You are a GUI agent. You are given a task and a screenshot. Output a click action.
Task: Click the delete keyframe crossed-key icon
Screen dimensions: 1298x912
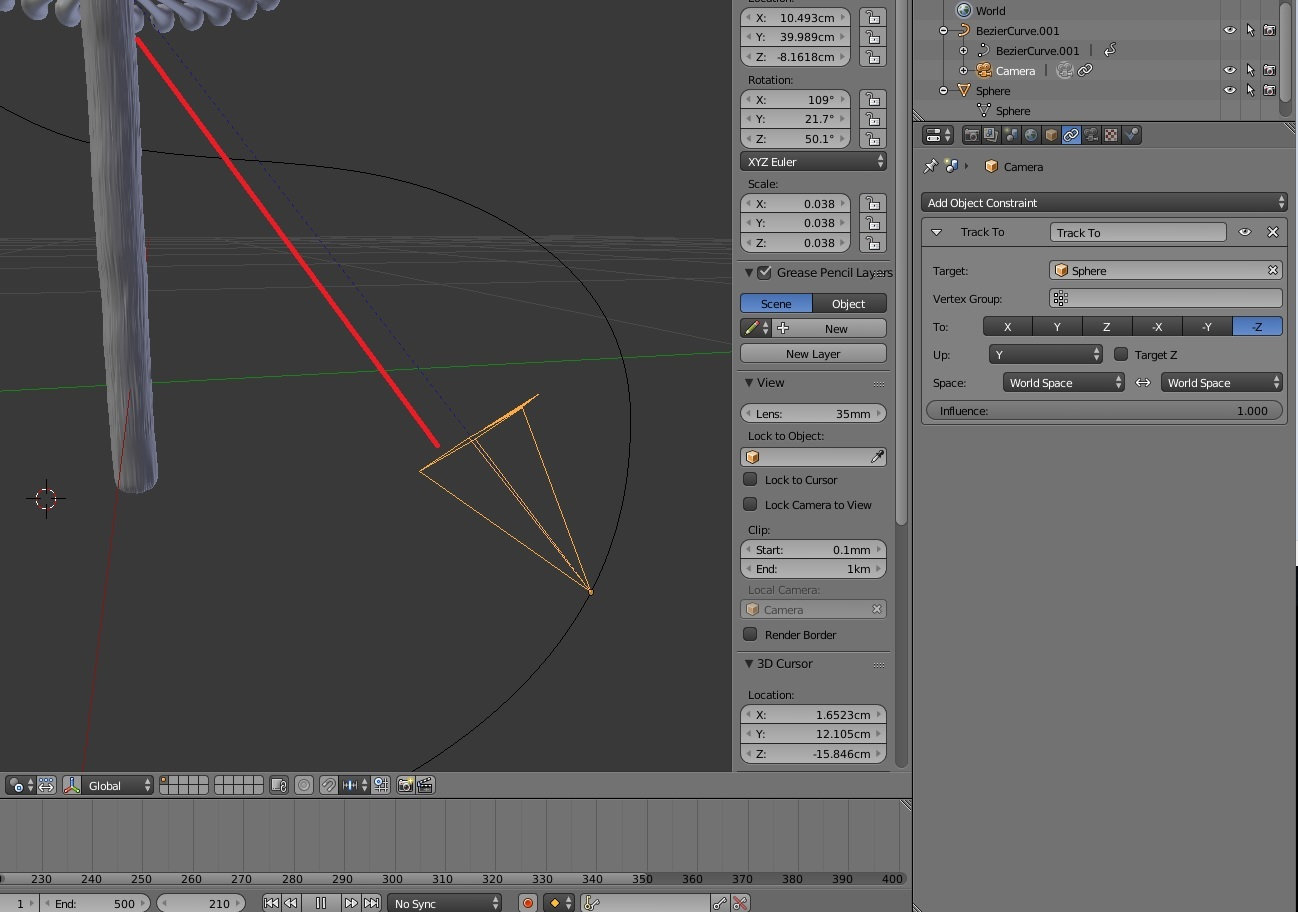(740, 903)
